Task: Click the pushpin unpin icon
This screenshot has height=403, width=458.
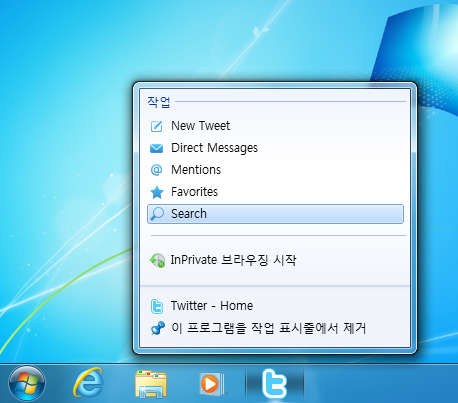Action: pos(157,328)
